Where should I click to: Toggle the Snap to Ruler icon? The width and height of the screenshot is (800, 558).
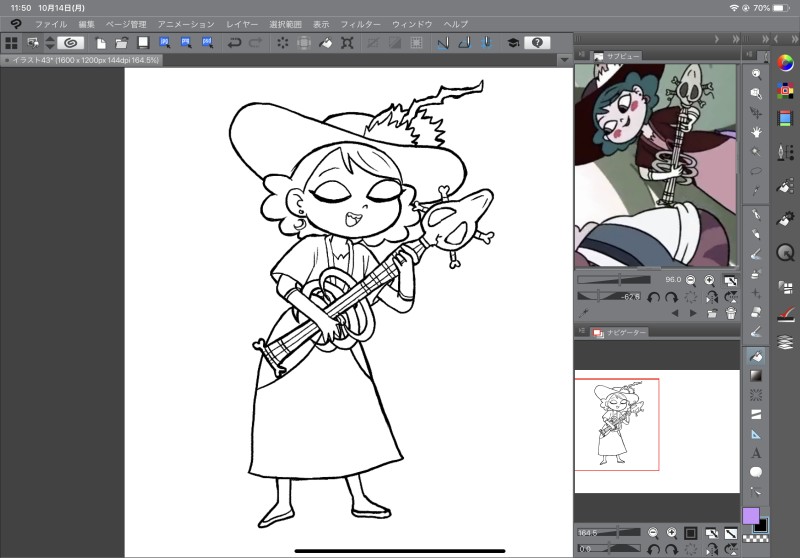[x=443, y=43]
